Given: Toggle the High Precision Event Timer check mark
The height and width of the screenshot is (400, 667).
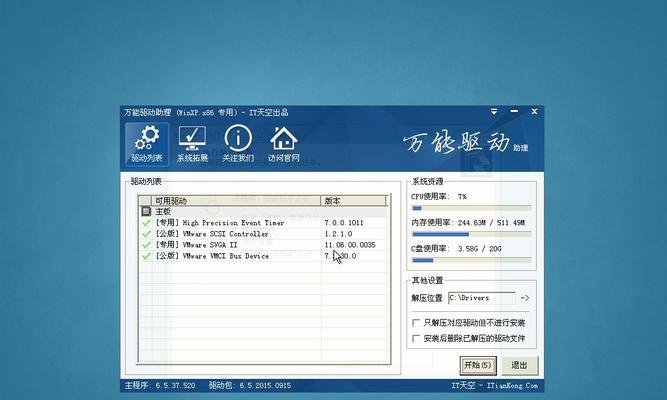Looking at the screenshot, I should point(146,223).
